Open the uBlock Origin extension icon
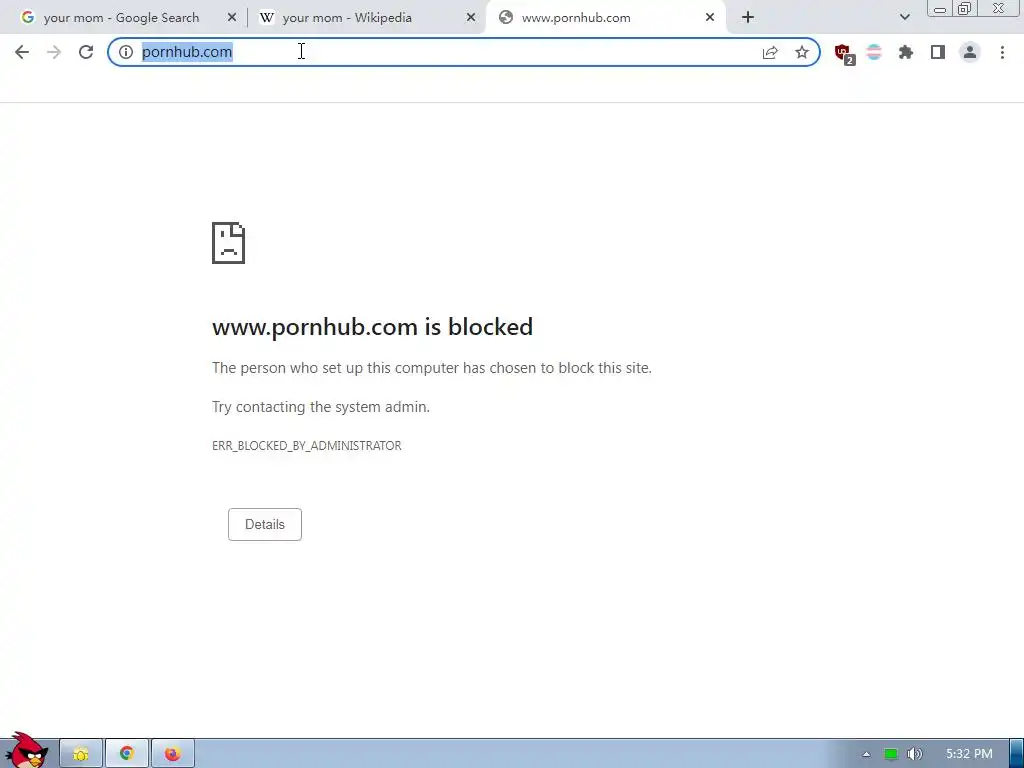Image resolution: width=1024 pixels, height=768 pixels. pyautogui.click(x=844, y=54)
